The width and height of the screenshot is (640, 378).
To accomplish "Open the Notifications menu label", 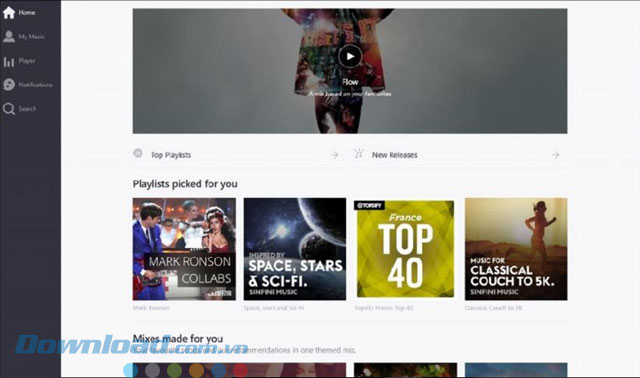I will point(36,85).
